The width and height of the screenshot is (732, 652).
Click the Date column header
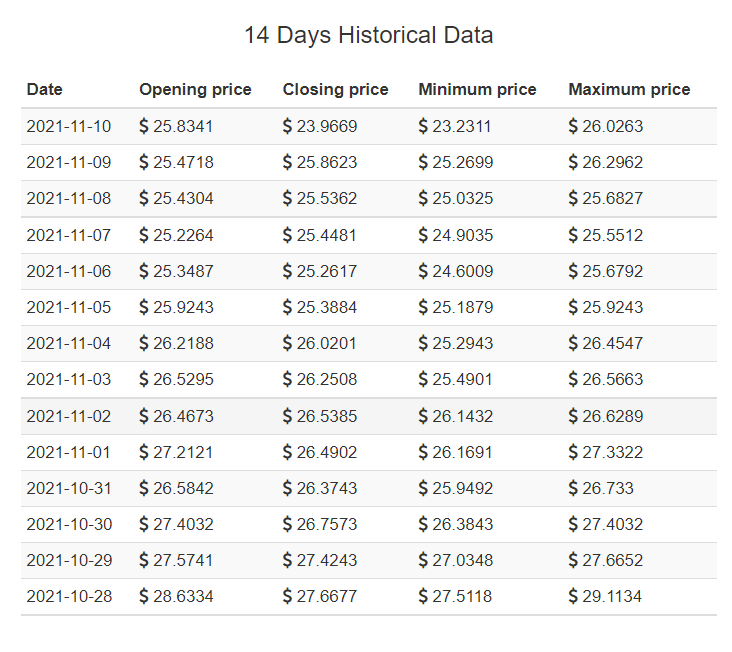coord(45,90)
